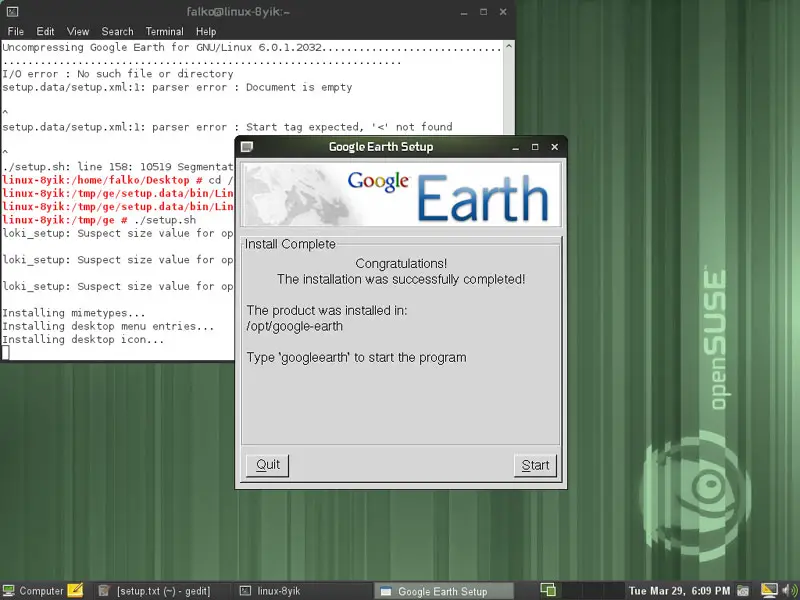Click the terminal scrollbar up arrow
Image resolution: width=800 pixels, height=600 pixels.
pyautogui.click(x=509, y=46)
